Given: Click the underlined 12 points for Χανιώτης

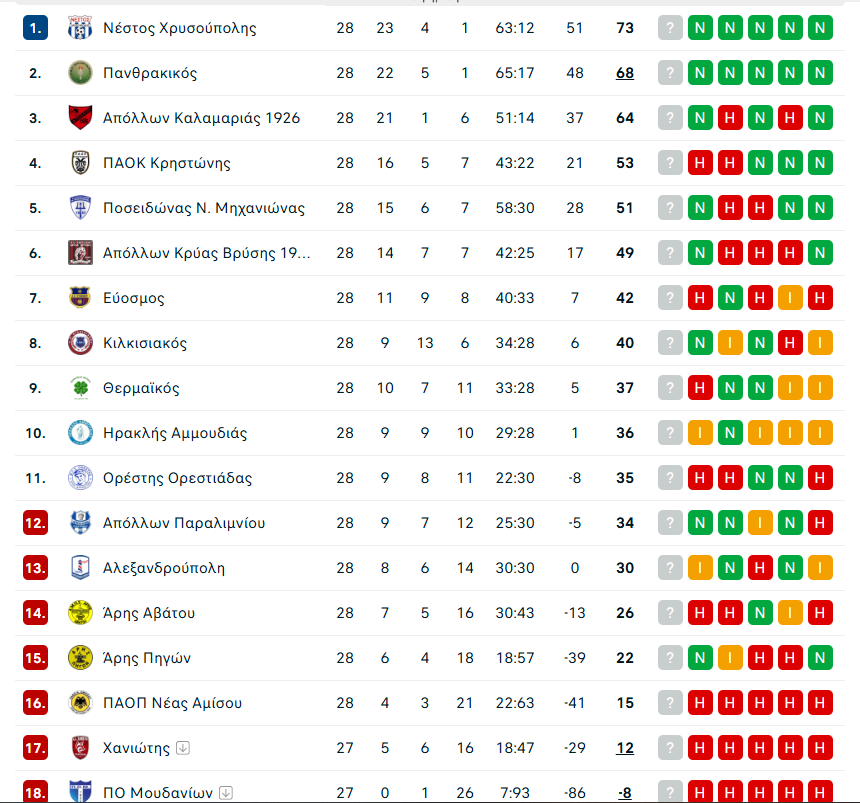Looking at the screenshot, I should click(x=625, y=748).
